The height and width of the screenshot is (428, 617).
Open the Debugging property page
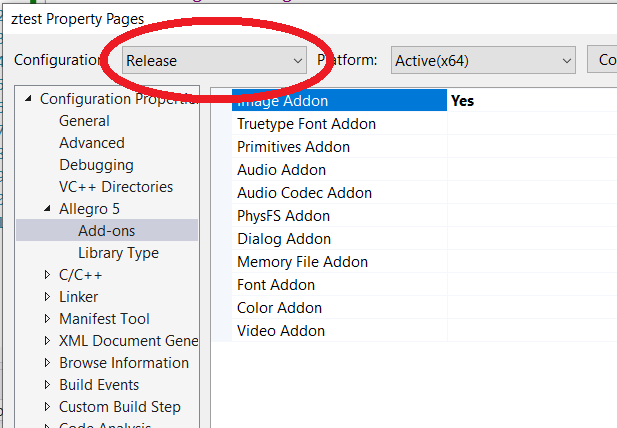tap(96, 165)
